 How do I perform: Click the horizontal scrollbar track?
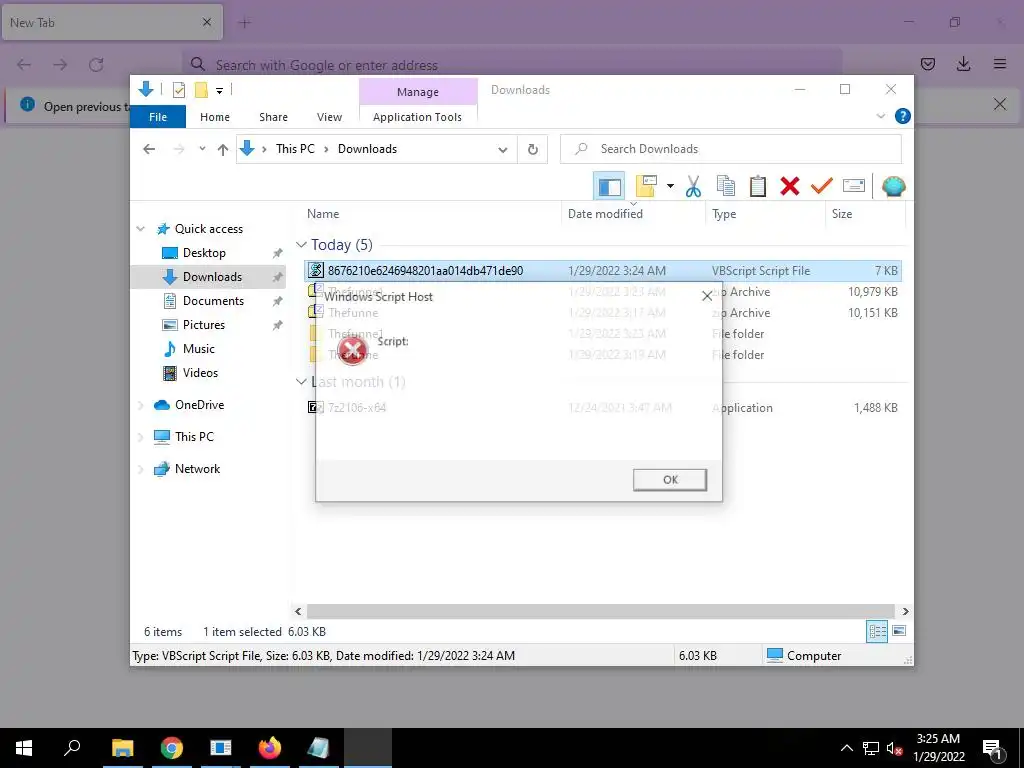tap(601, 611)
